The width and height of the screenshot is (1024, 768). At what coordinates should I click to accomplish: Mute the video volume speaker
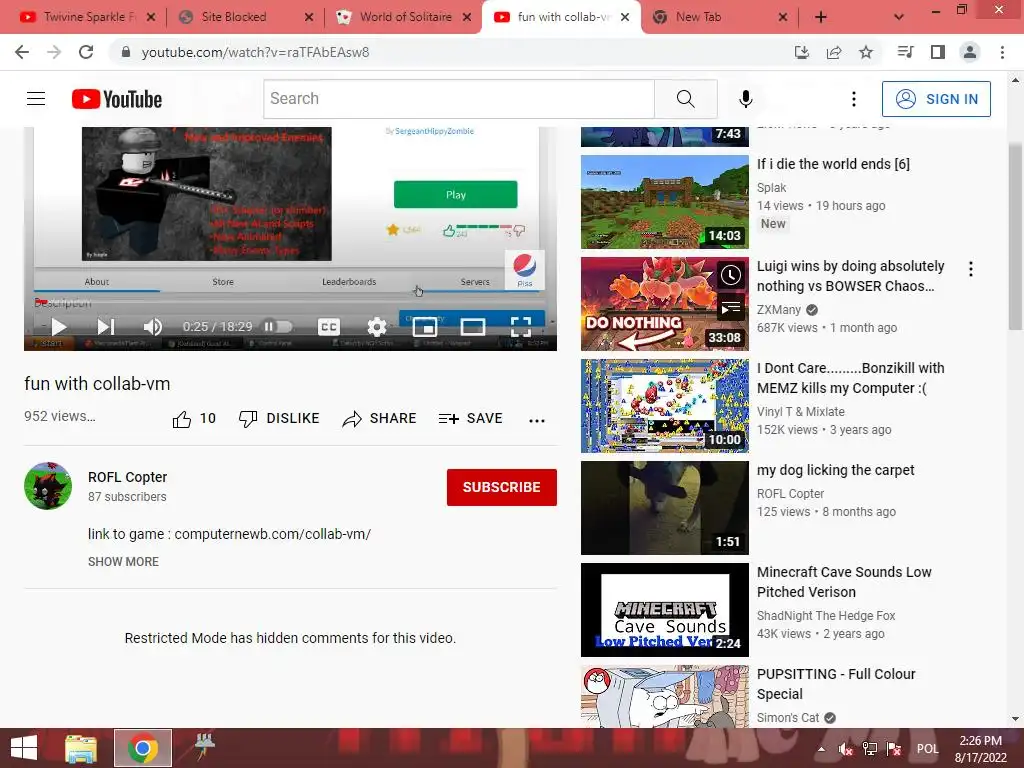[x=153, y=327]
